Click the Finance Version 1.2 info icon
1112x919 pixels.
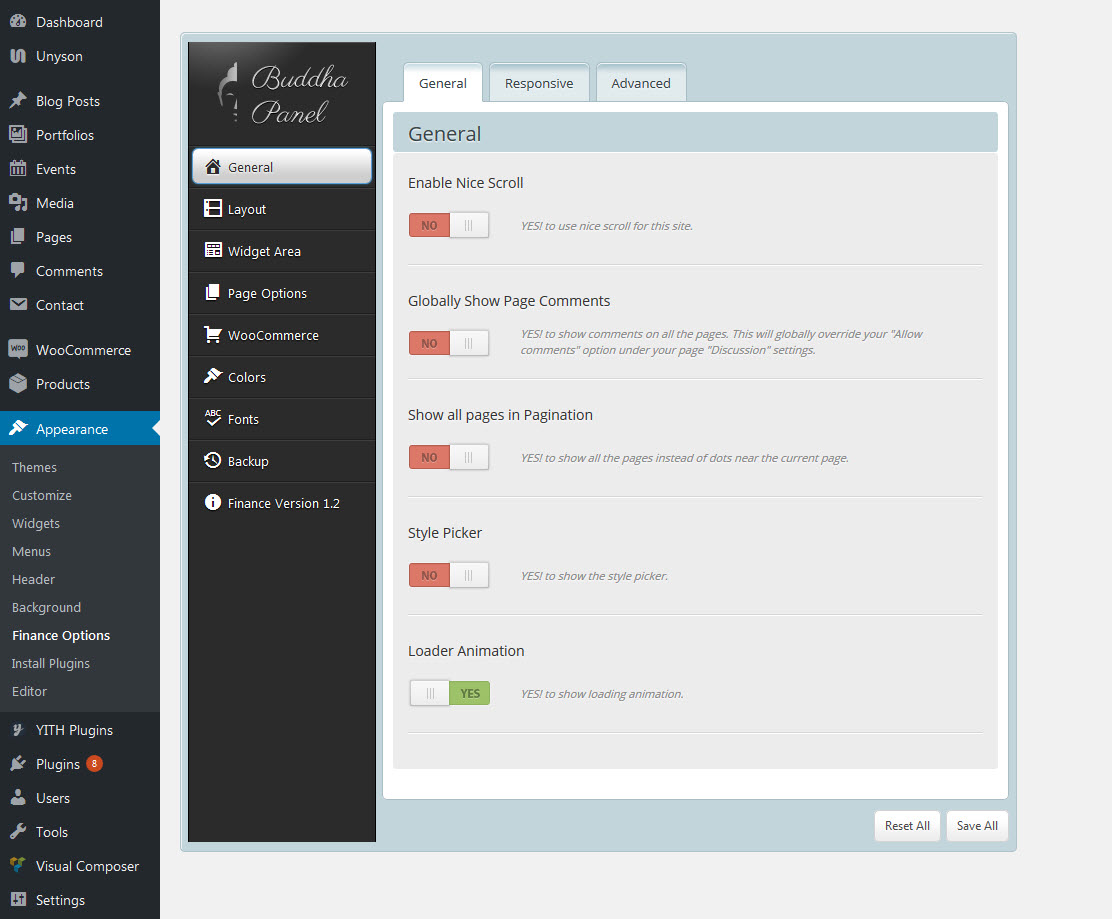coord(212,503)
